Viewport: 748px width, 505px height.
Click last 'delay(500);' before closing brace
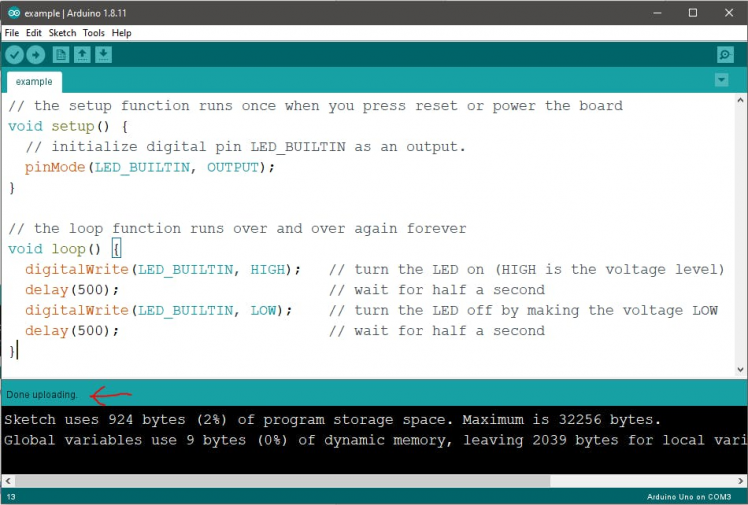[72, 331]
